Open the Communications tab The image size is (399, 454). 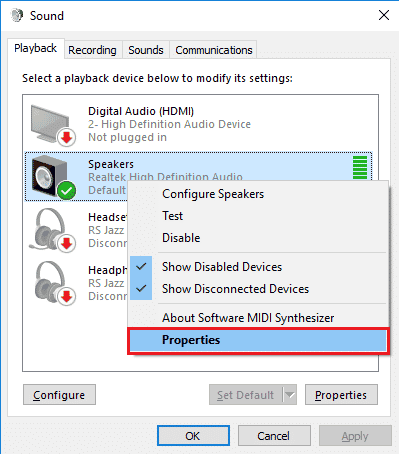point(214,50)
